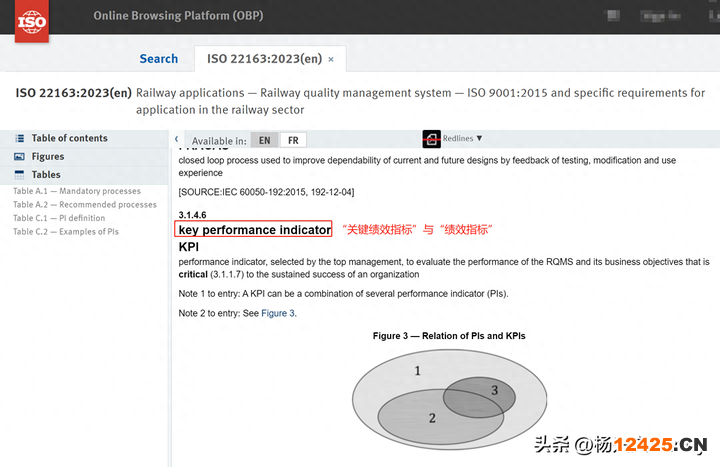Open the Figures section
This screenshot has height=467, width=720.
click(x=48, y=157)
